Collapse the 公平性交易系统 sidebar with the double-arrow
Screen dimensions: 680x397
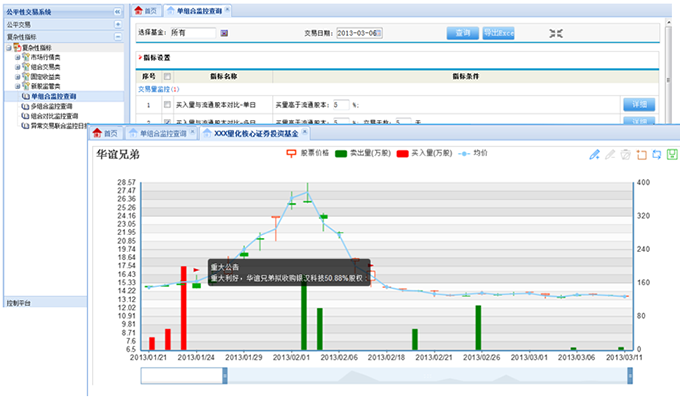click(x=117, y=12)
